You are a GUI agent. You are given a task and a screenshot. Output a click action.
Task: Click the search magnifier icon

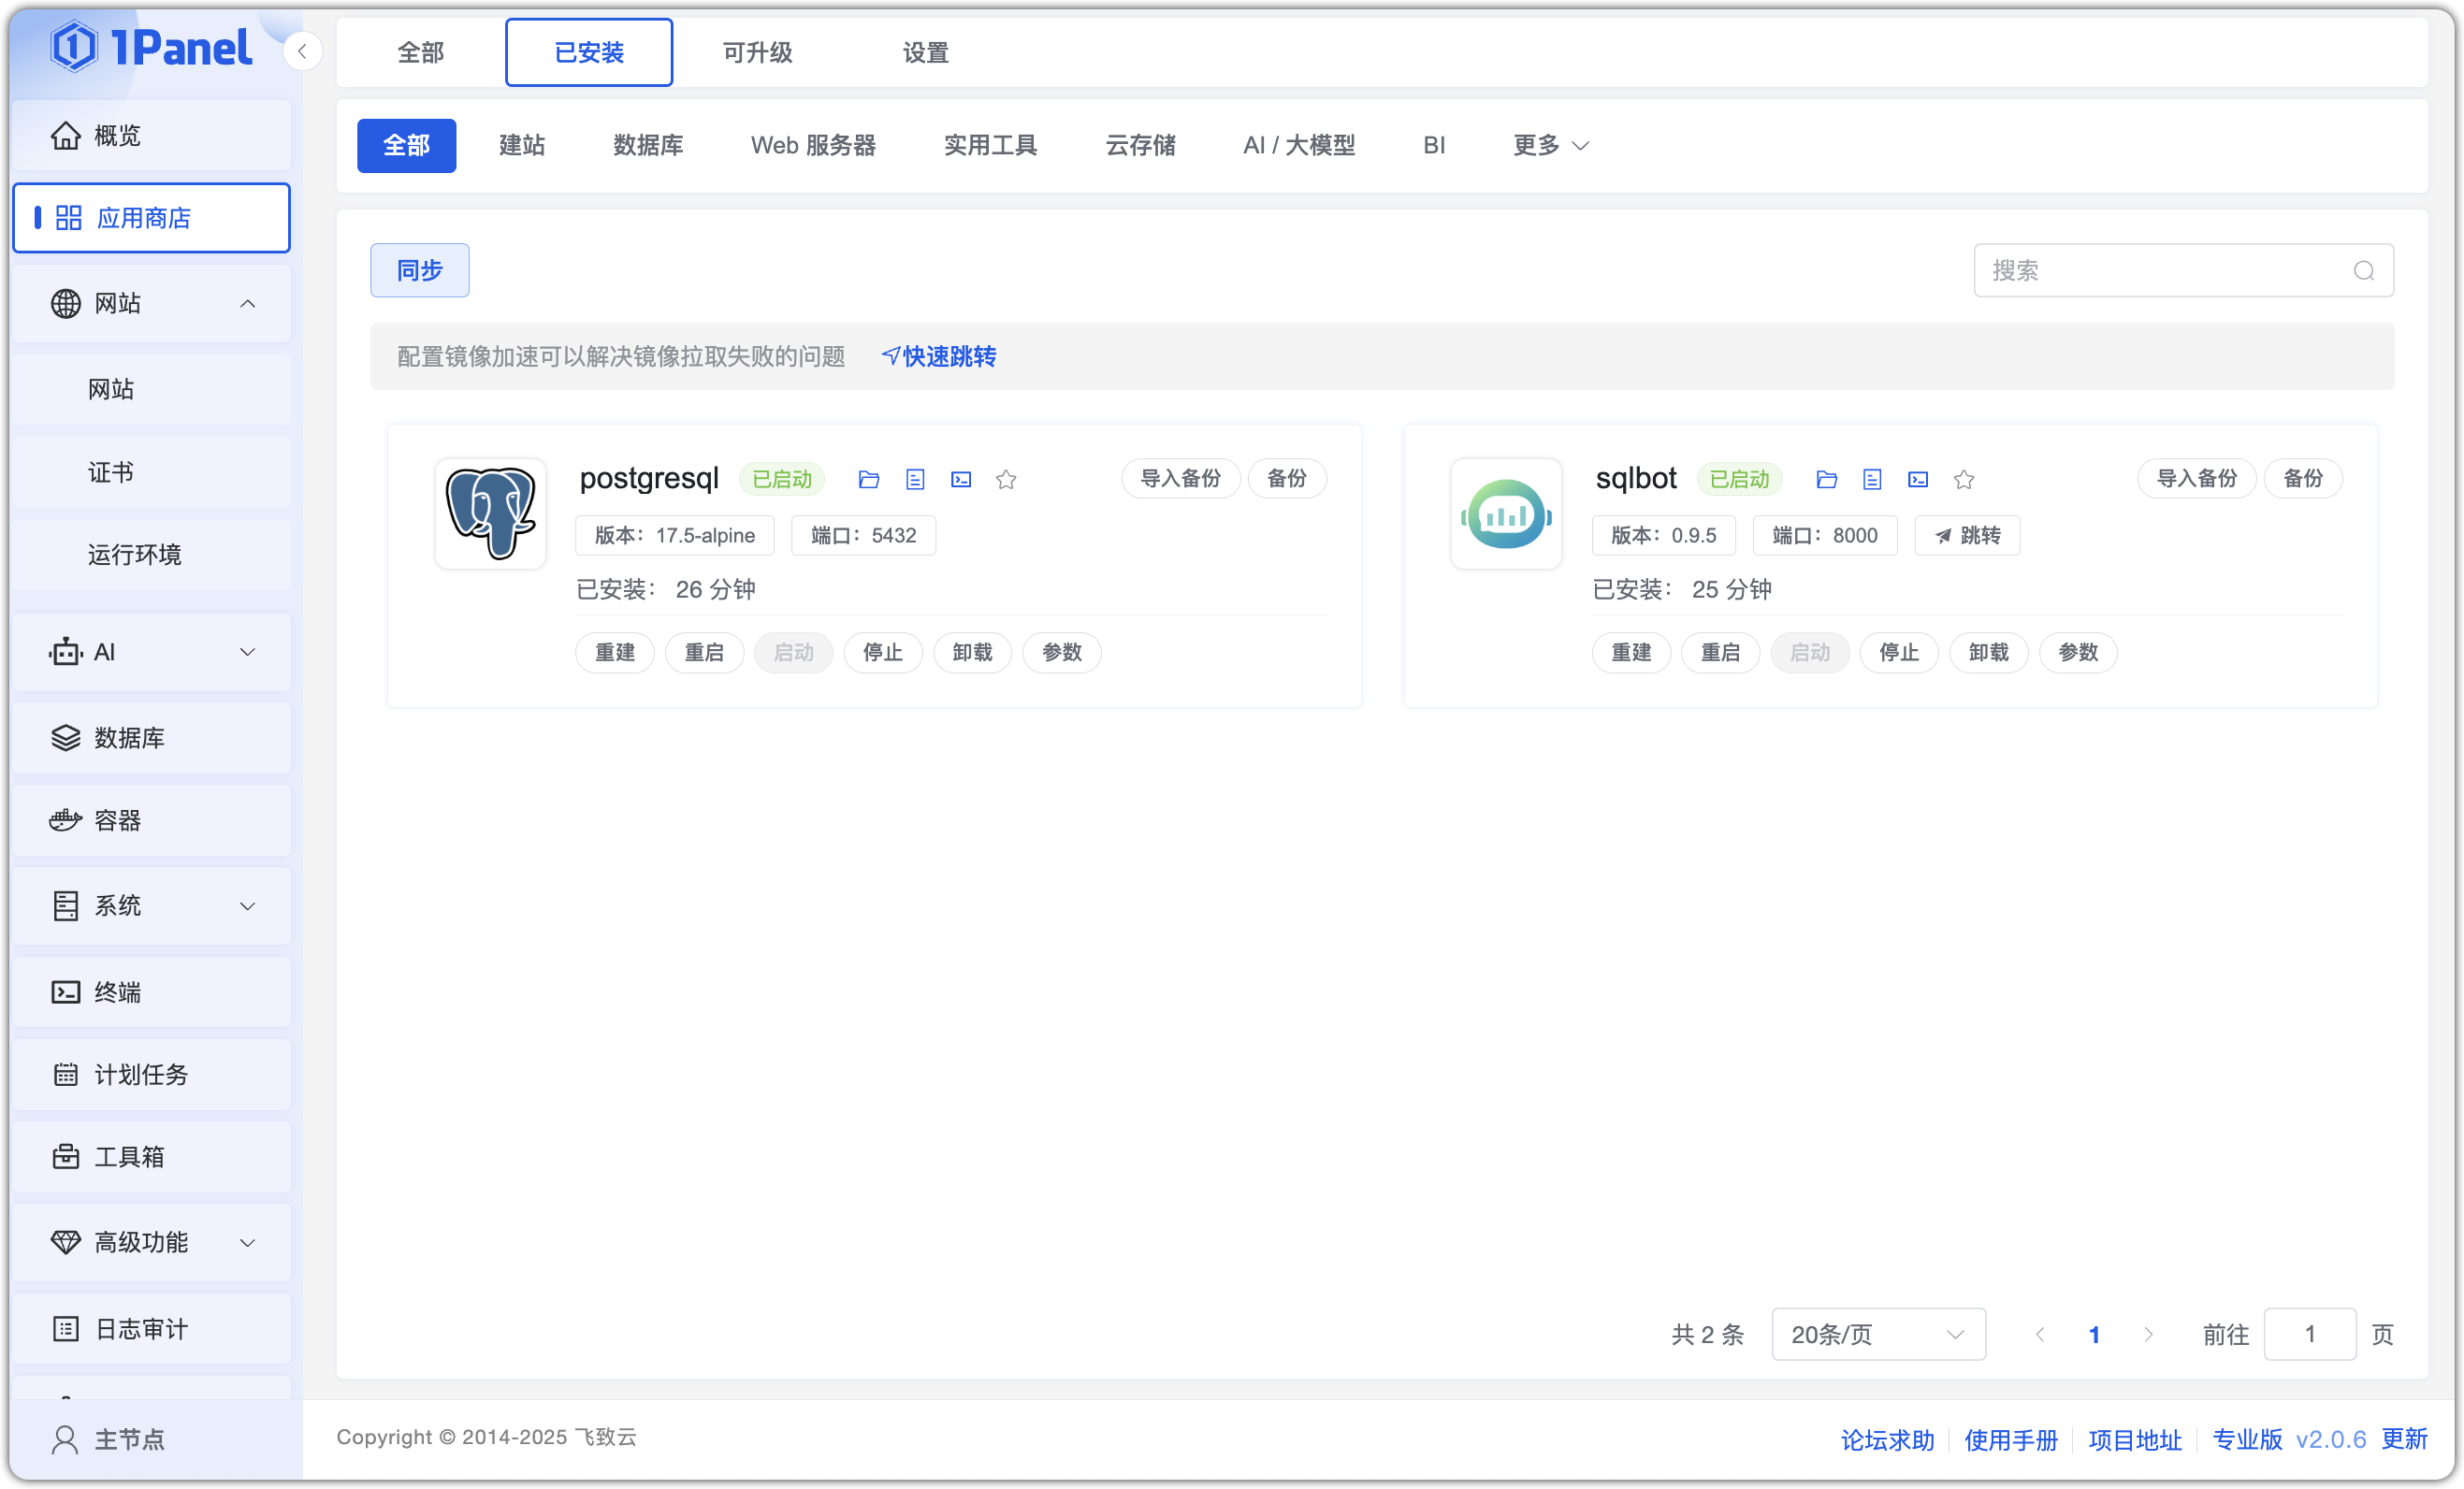(x=2363, y=270)
